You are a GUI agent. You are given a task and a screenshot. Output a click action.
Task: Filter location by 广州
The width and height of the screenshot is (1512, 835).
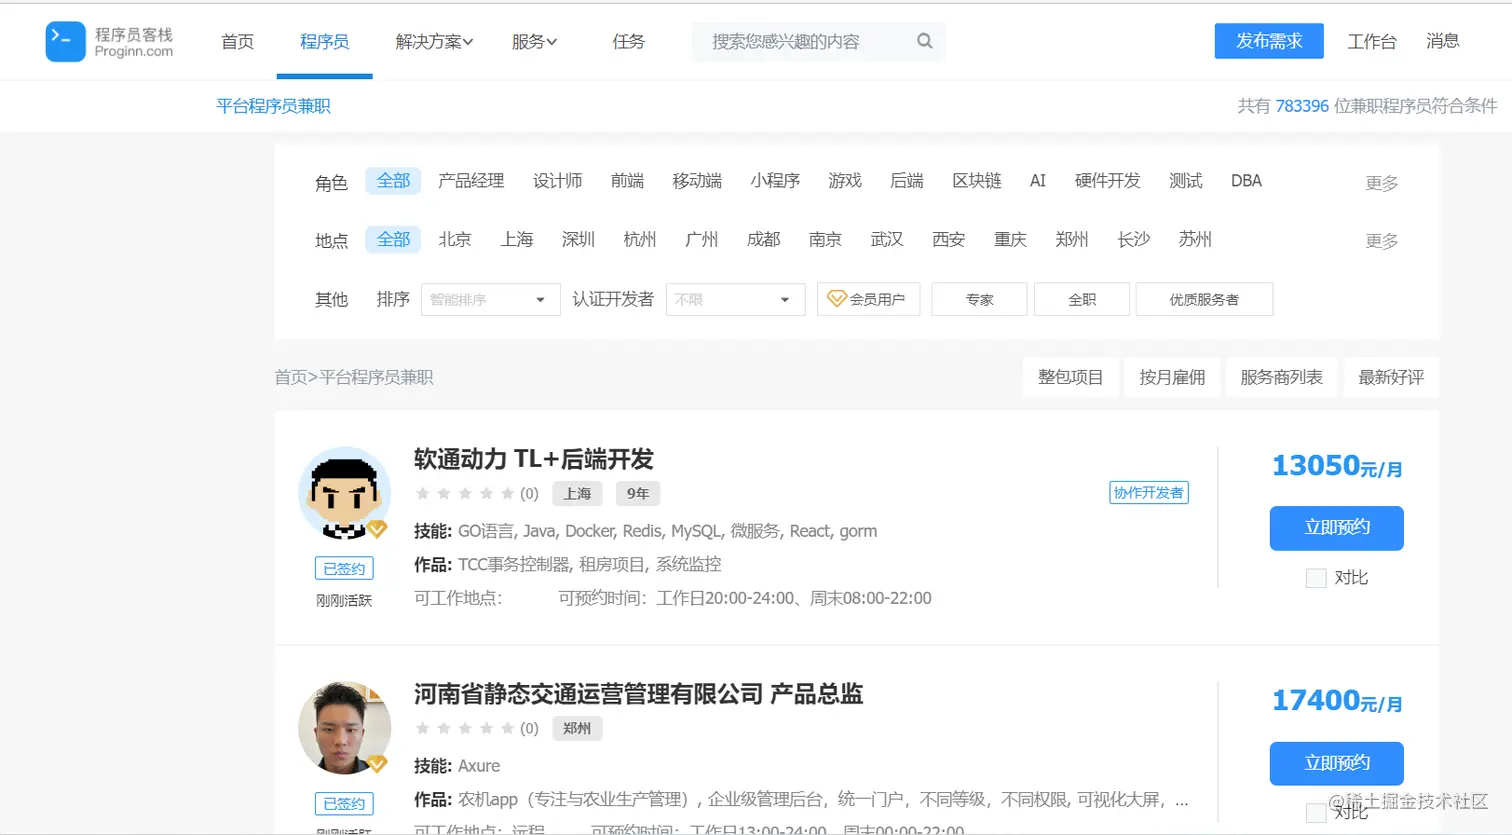pos(702,240)
